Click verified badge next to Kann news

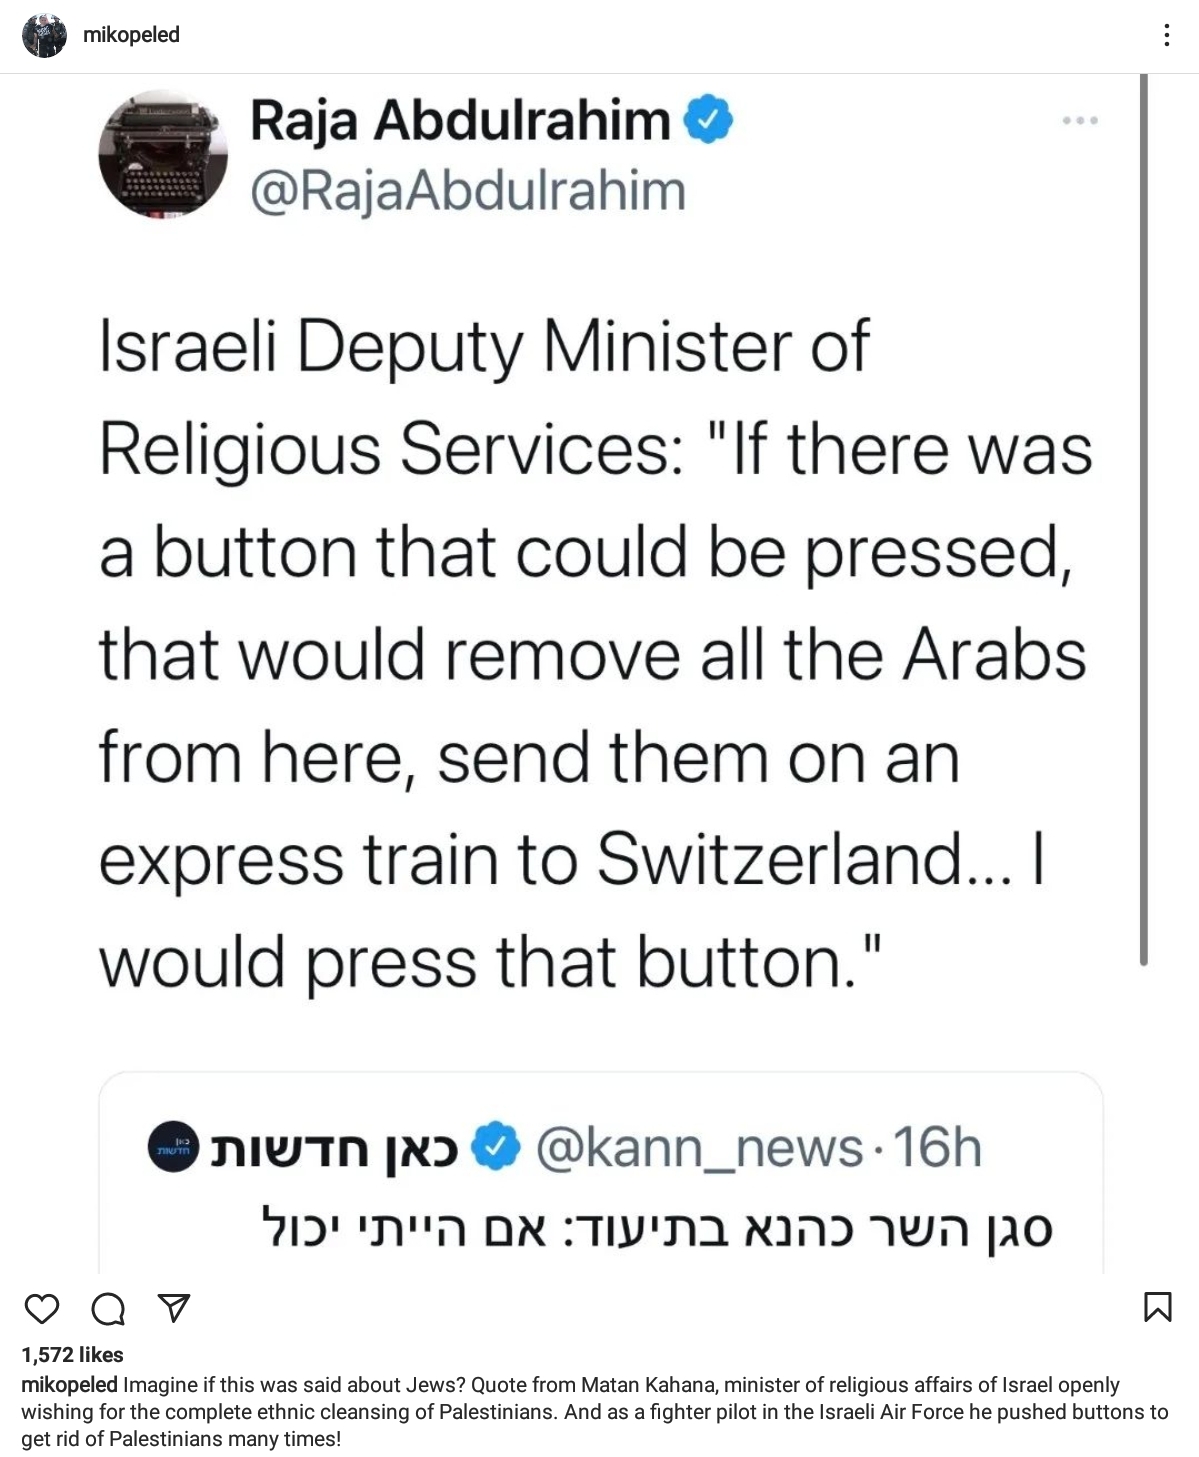click(495, 1147)
